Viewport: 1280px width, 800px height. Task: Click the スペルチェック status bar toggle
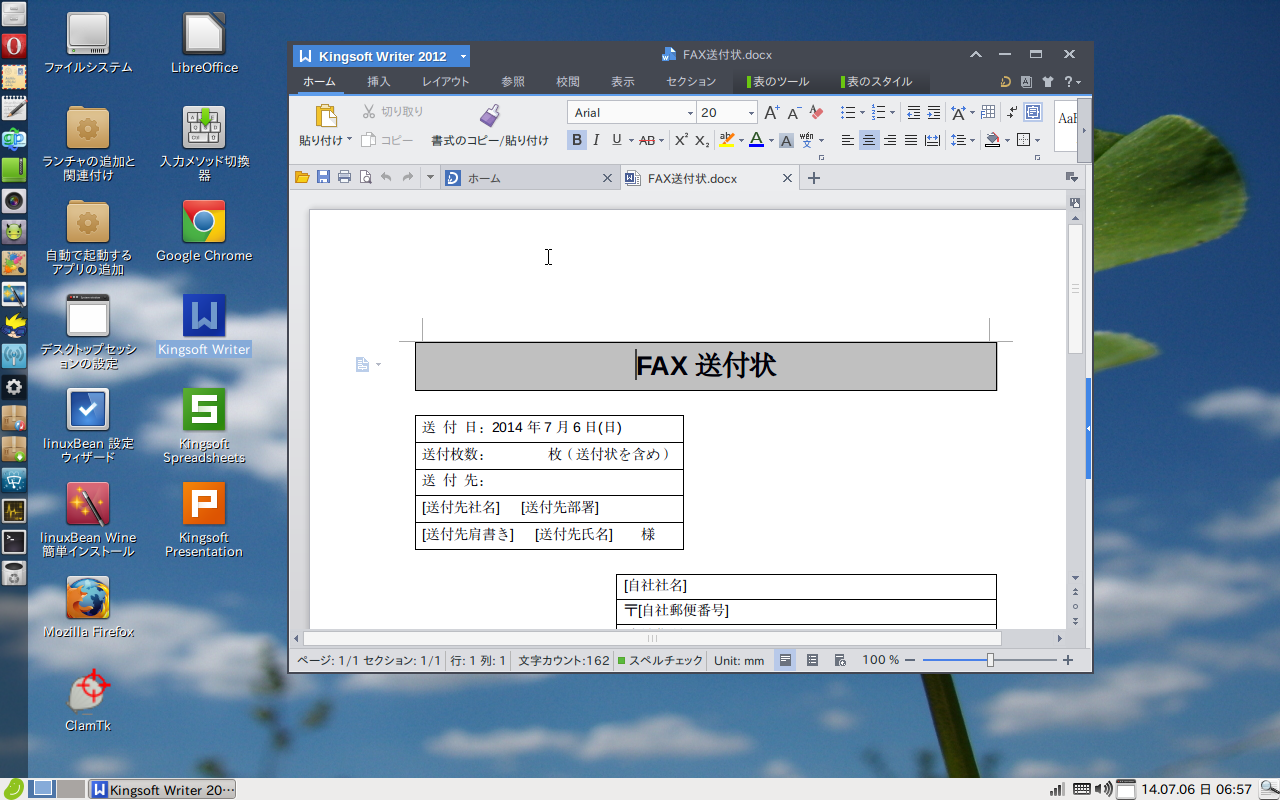click(x=660, y=661)
